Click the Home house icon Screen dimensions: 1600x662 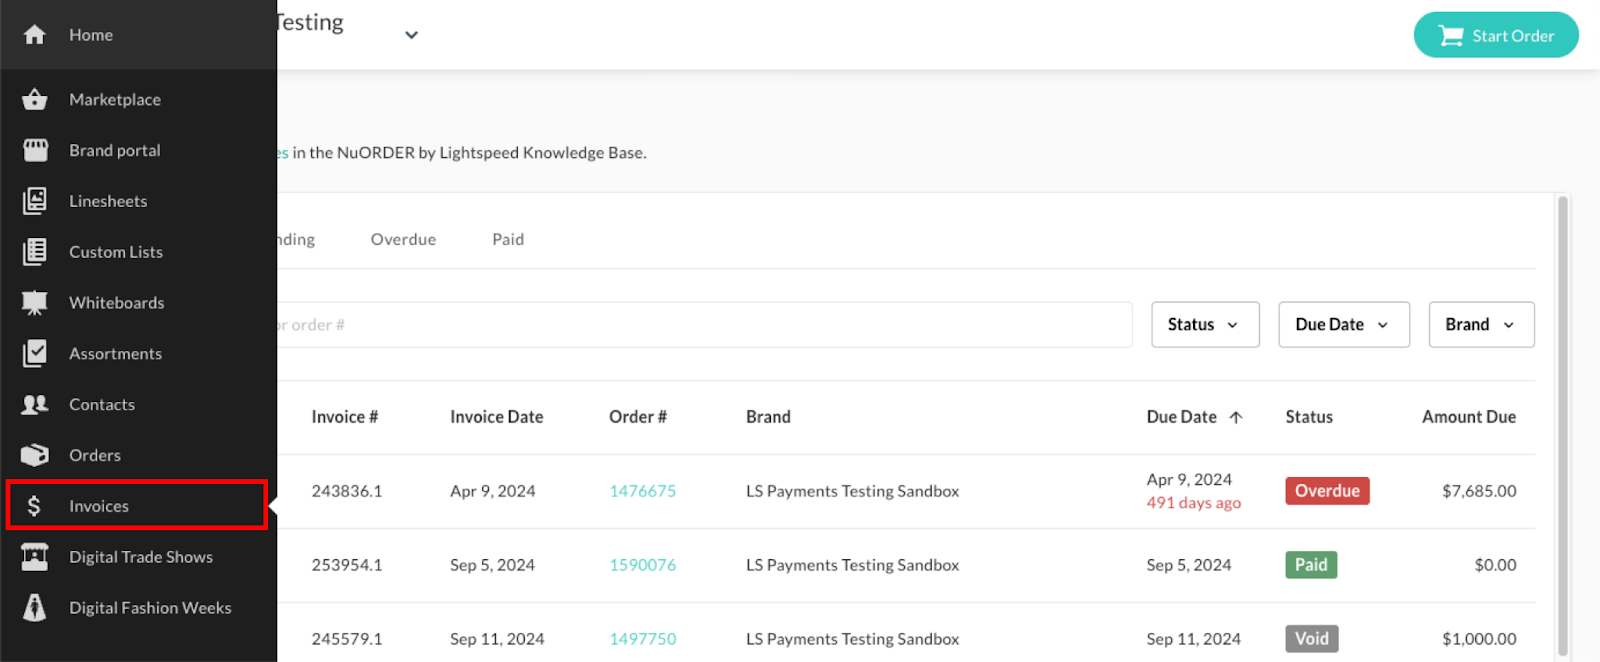pyautogui.click(x=35, y=35)
